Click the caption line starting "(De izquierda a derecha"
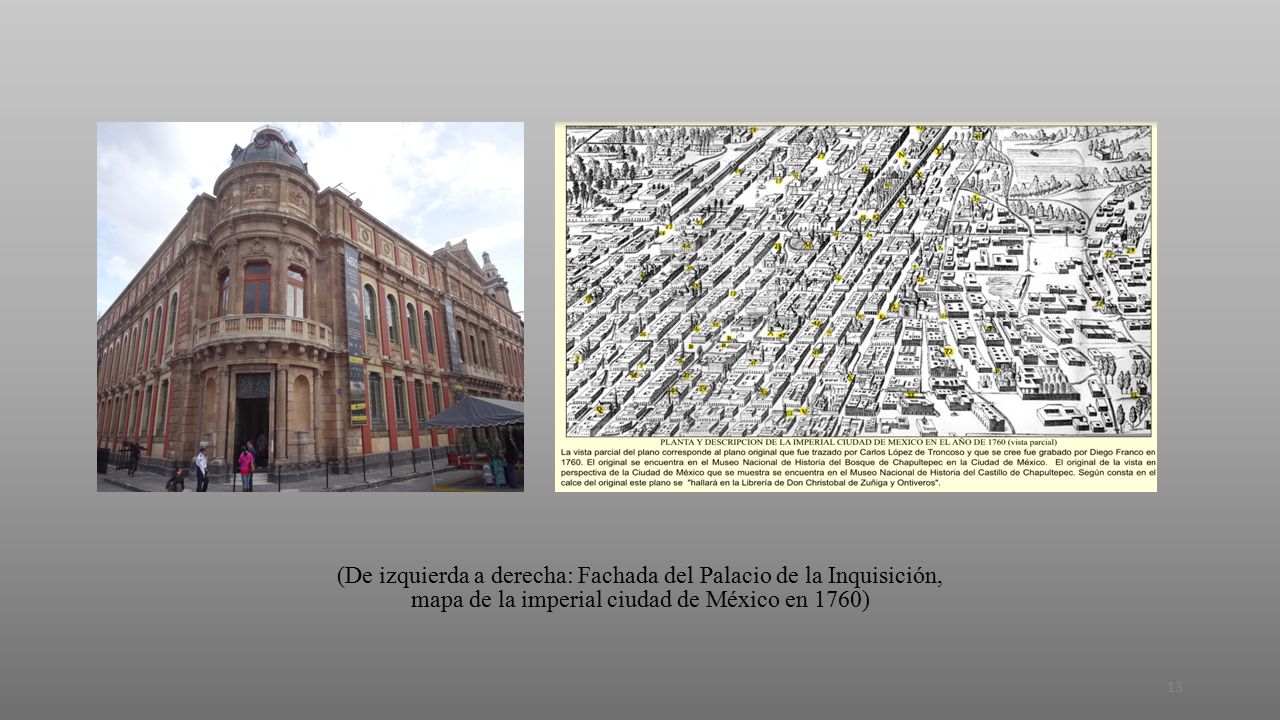Image resolution: width=1280 pixels, height=720 pixels. (x=640, y=577)
